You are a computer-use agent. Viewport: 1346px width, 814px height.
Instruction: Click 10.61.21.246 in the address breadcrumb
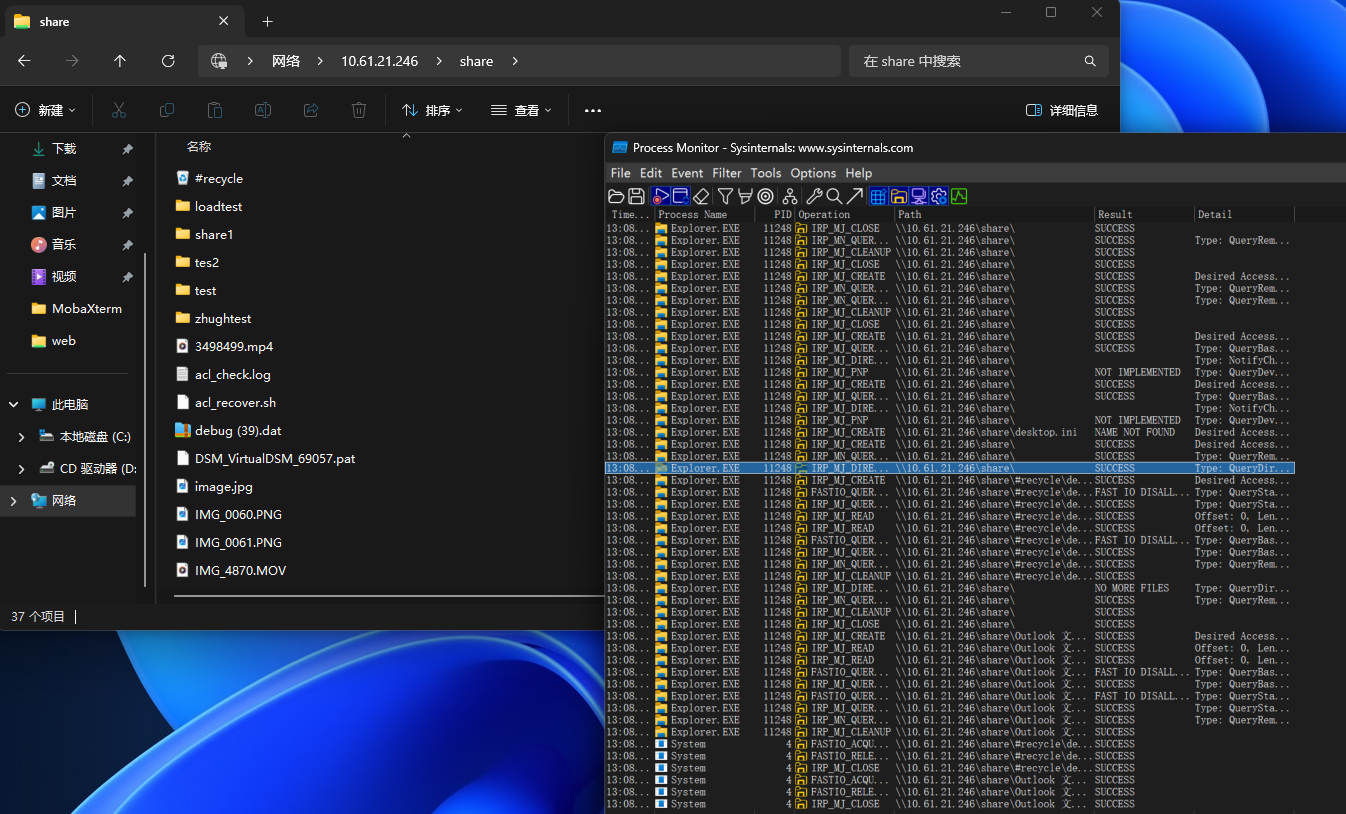click(x=379, y=61)
